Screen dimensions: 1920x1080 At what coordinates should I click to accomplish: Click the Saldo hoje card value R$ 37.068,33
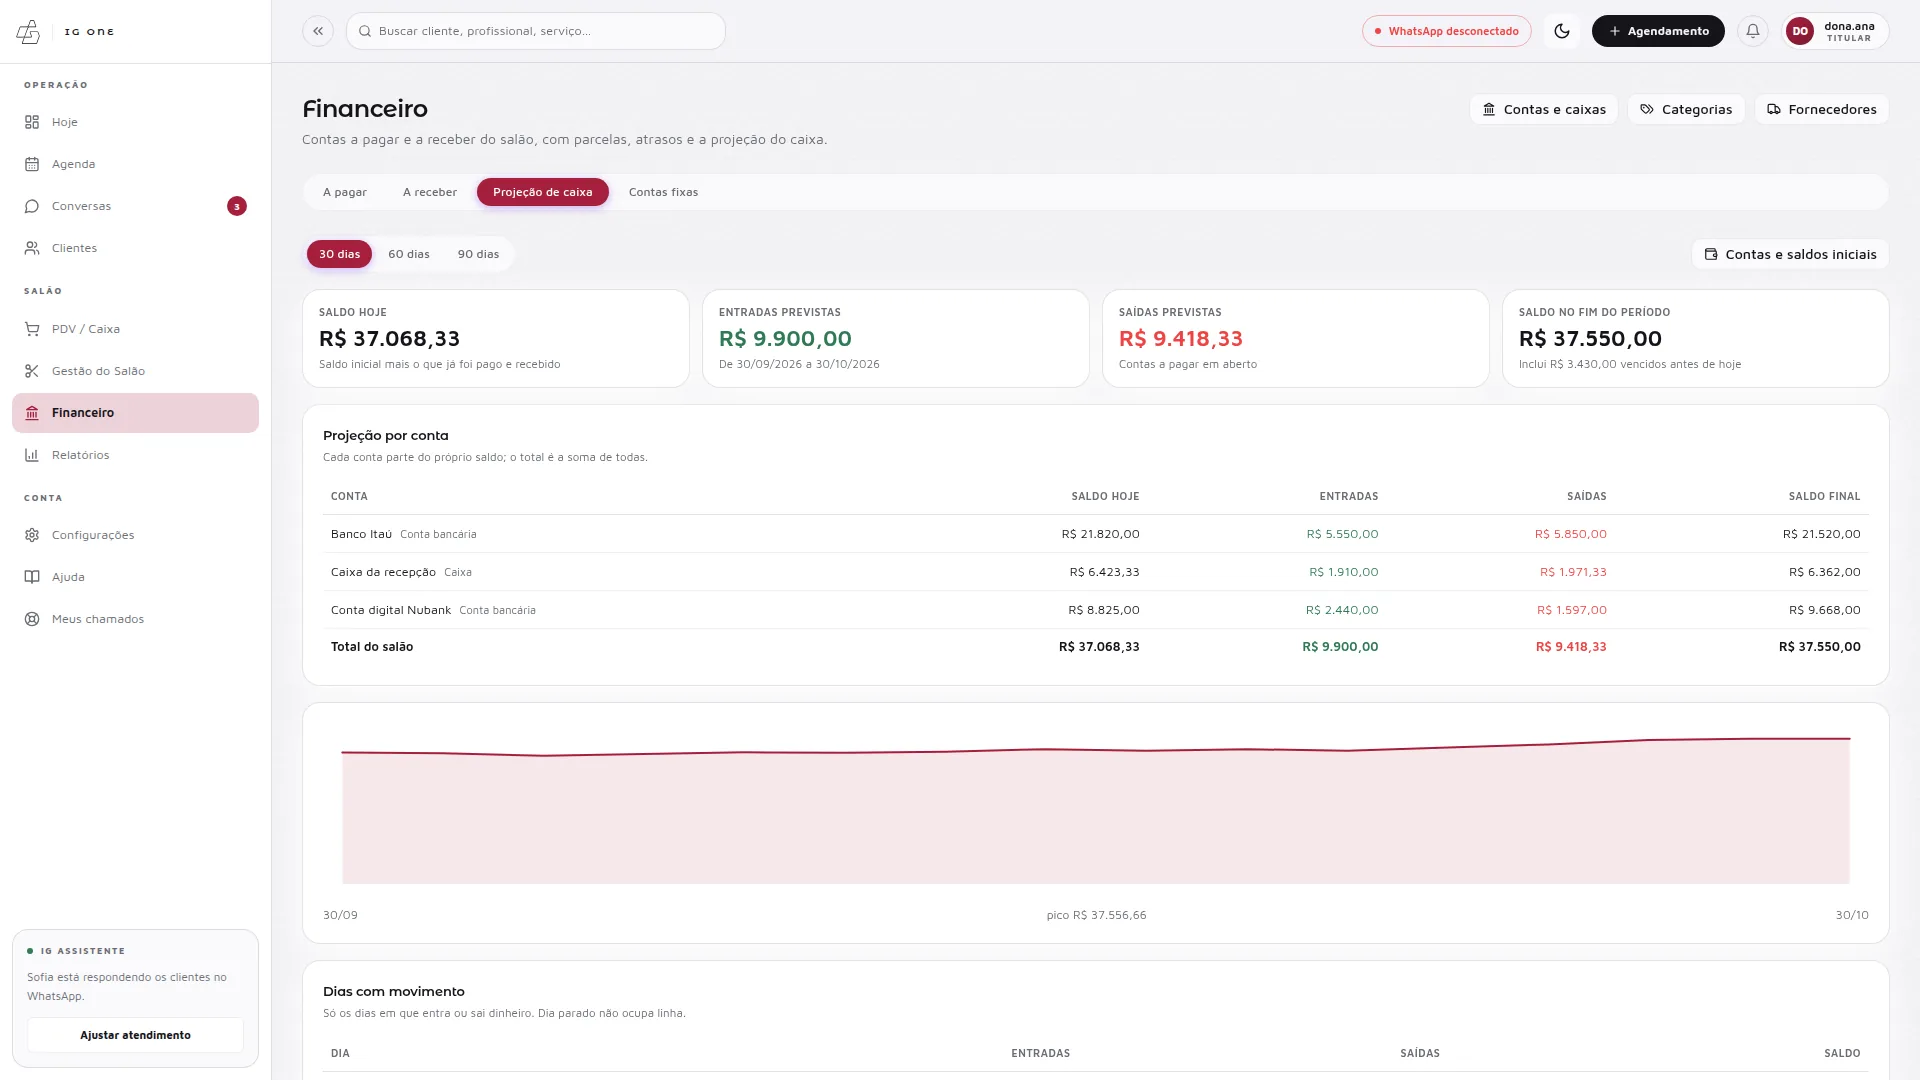coord(390,339)
